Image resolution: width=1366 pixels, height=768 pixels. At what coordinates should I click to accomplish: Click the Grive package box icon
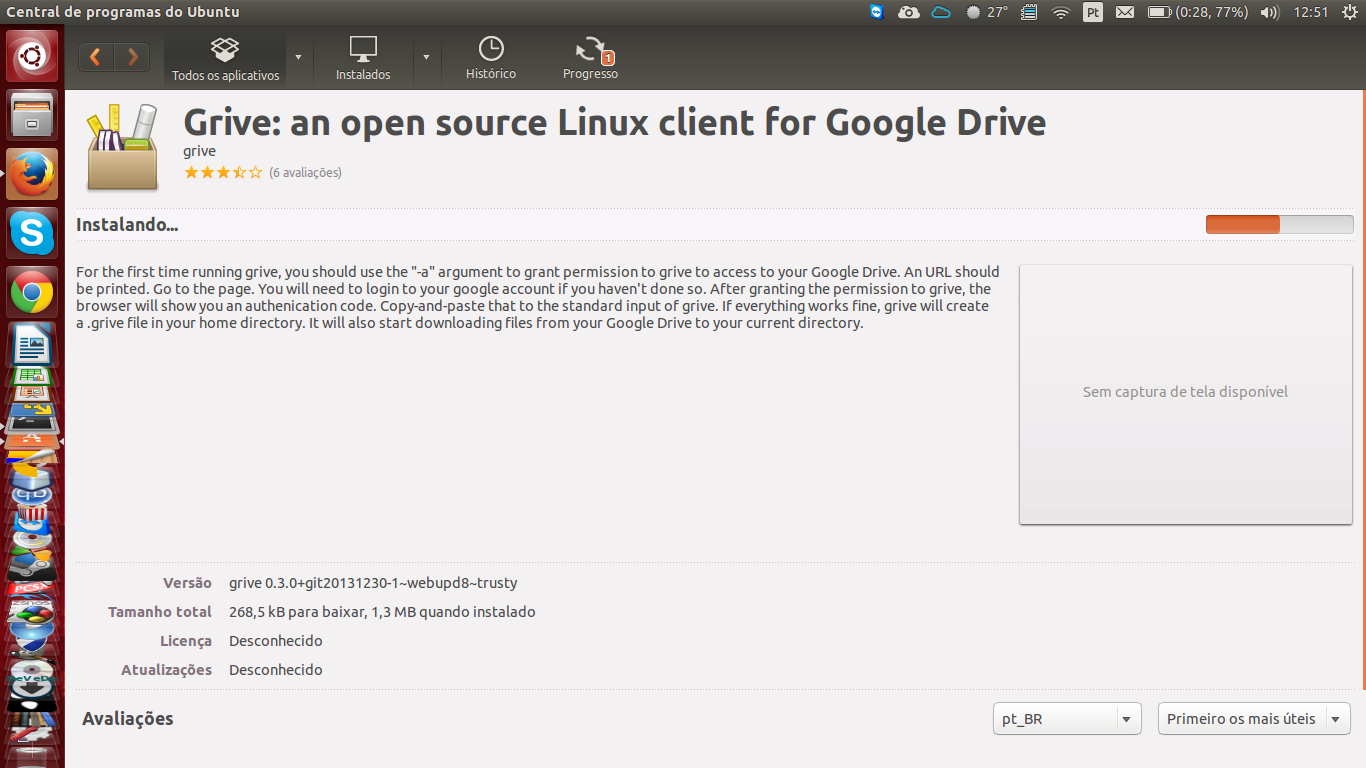122,146
